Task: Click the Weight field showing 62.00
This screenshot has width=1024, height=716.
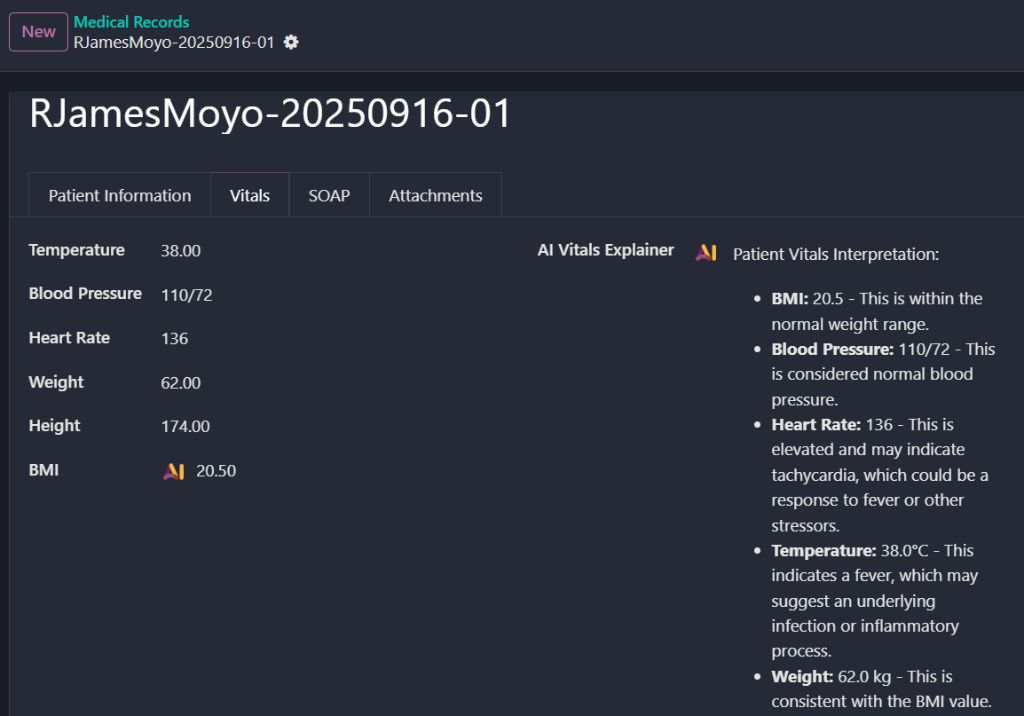Action: point(181,382)
